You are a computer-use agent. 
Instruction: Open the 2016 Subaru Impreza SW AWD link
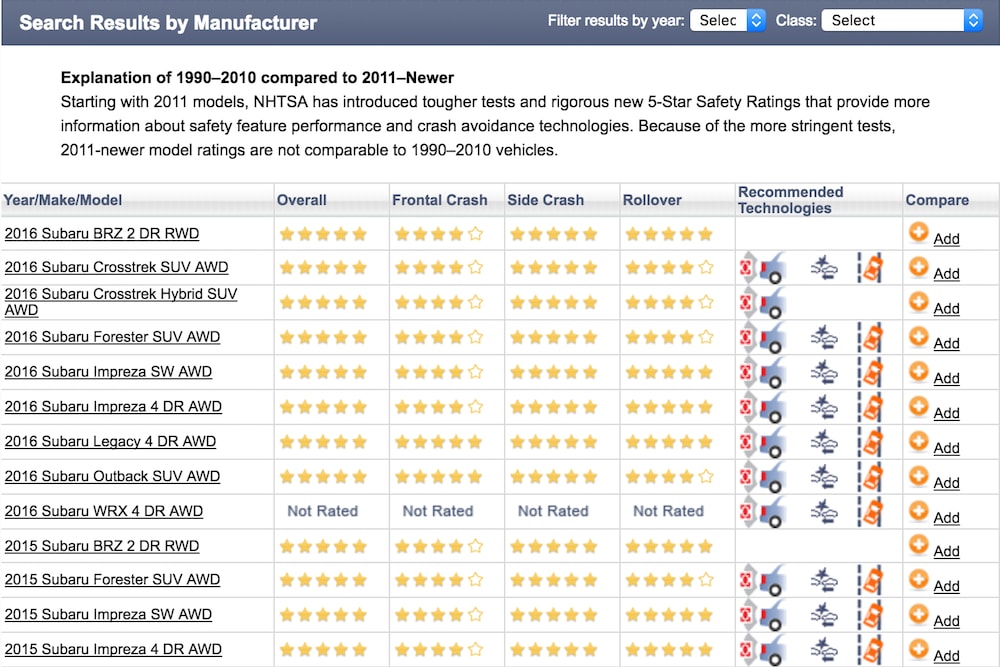point(108,372)
